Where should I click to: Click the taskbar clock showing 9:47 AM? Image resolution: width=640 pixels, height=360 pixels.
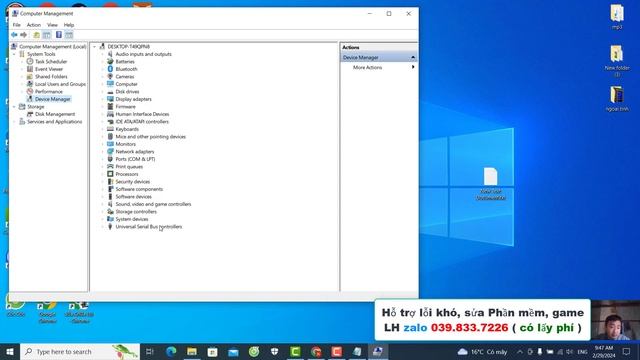coord(604,351)
